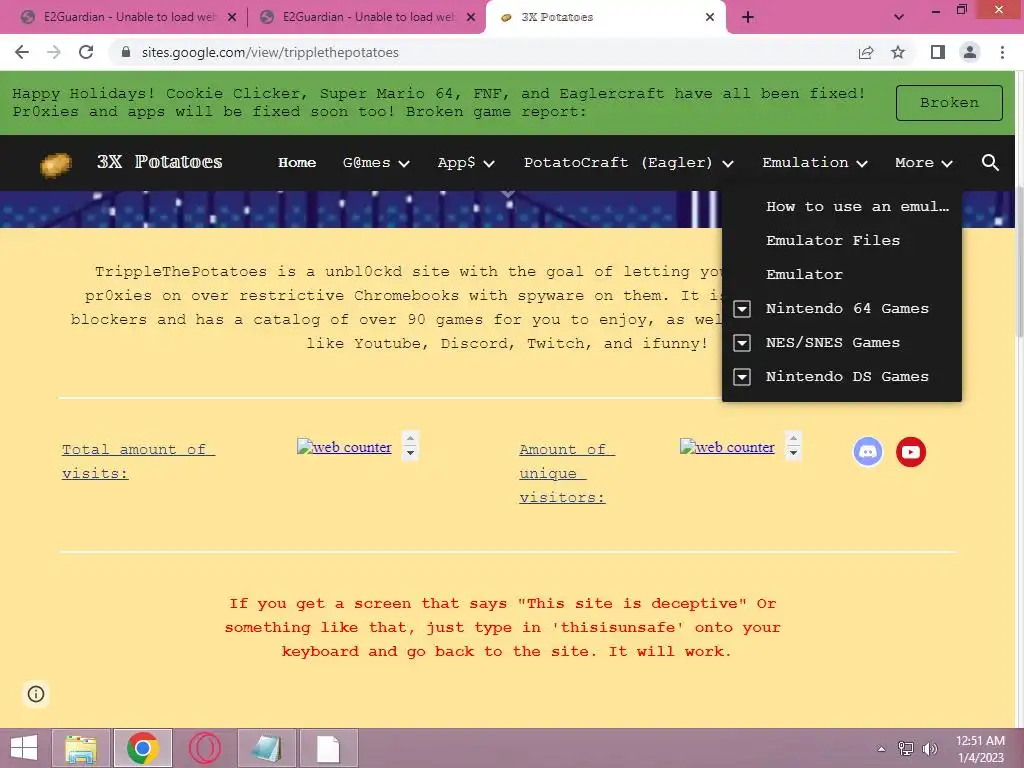
Task: Click the stepper beside total visits counter
Action: [410, 445]
